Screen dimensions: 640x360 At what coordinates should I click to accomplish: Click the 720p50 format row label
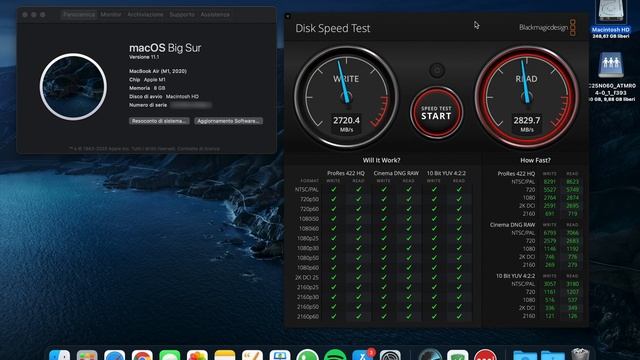(309, 199)
